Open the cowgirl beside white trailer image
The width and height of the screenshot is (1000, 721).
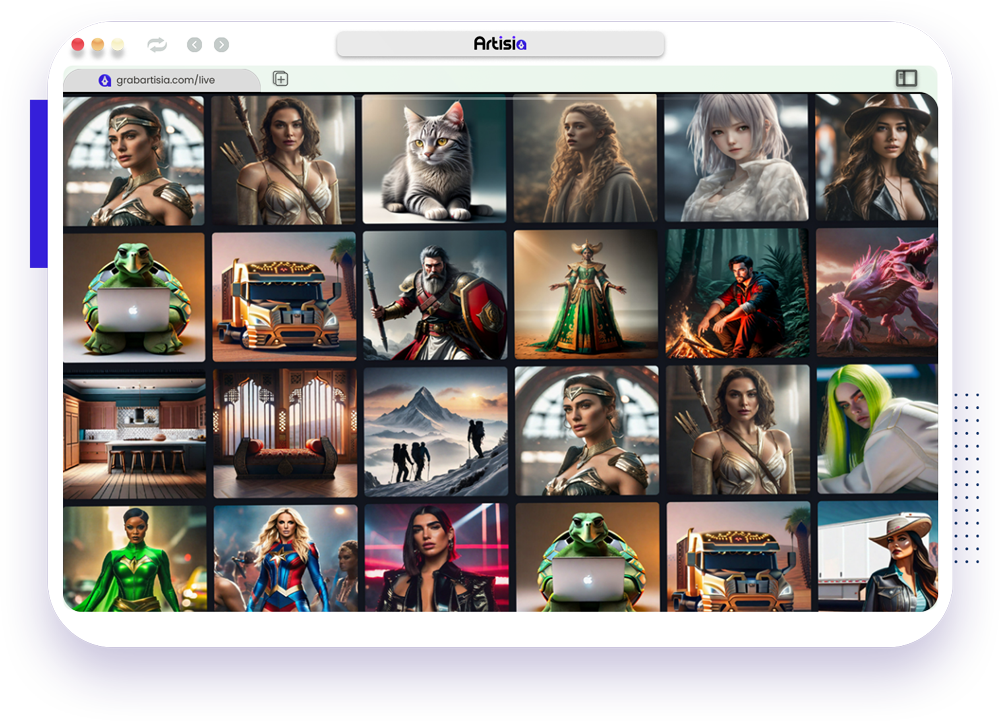pyautogui.click(x=878, y=556)
